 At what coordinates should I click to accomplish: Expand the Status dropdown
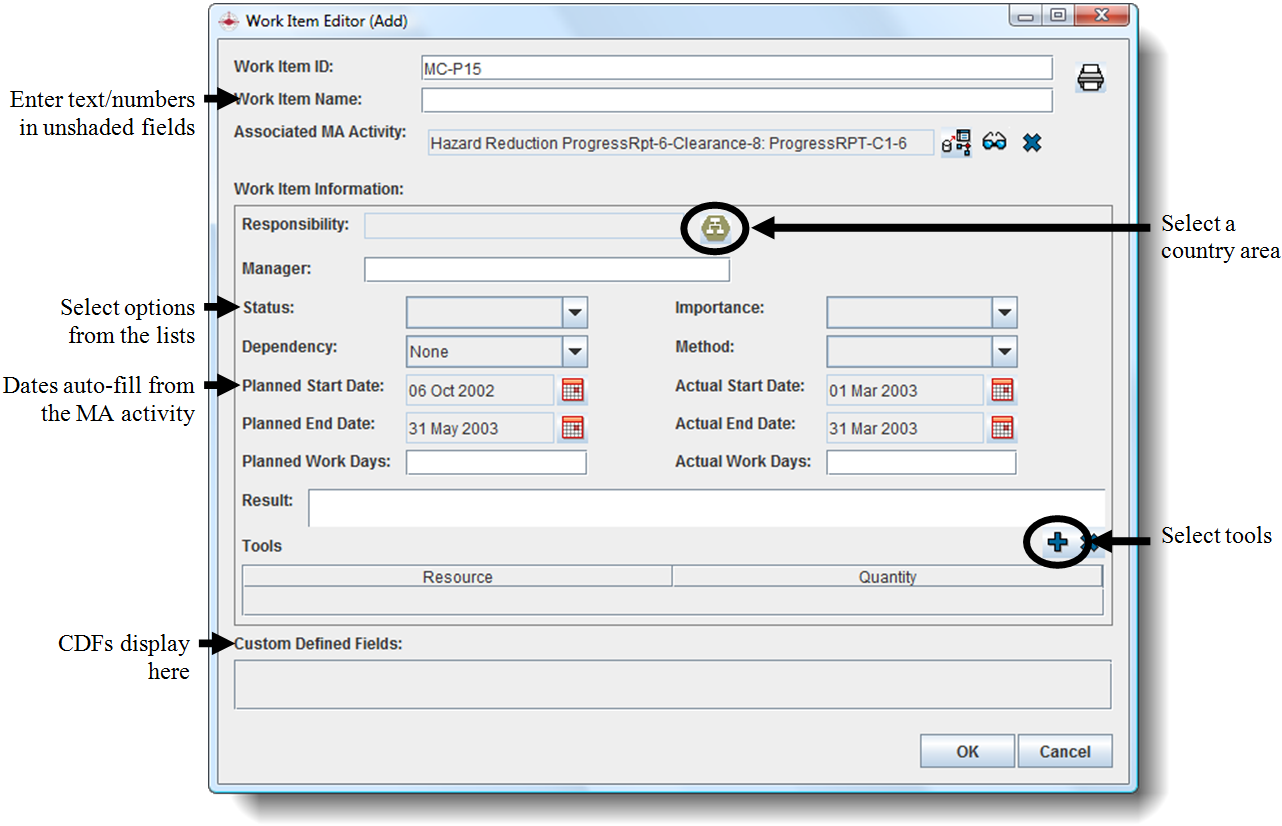tap(574, 313)
